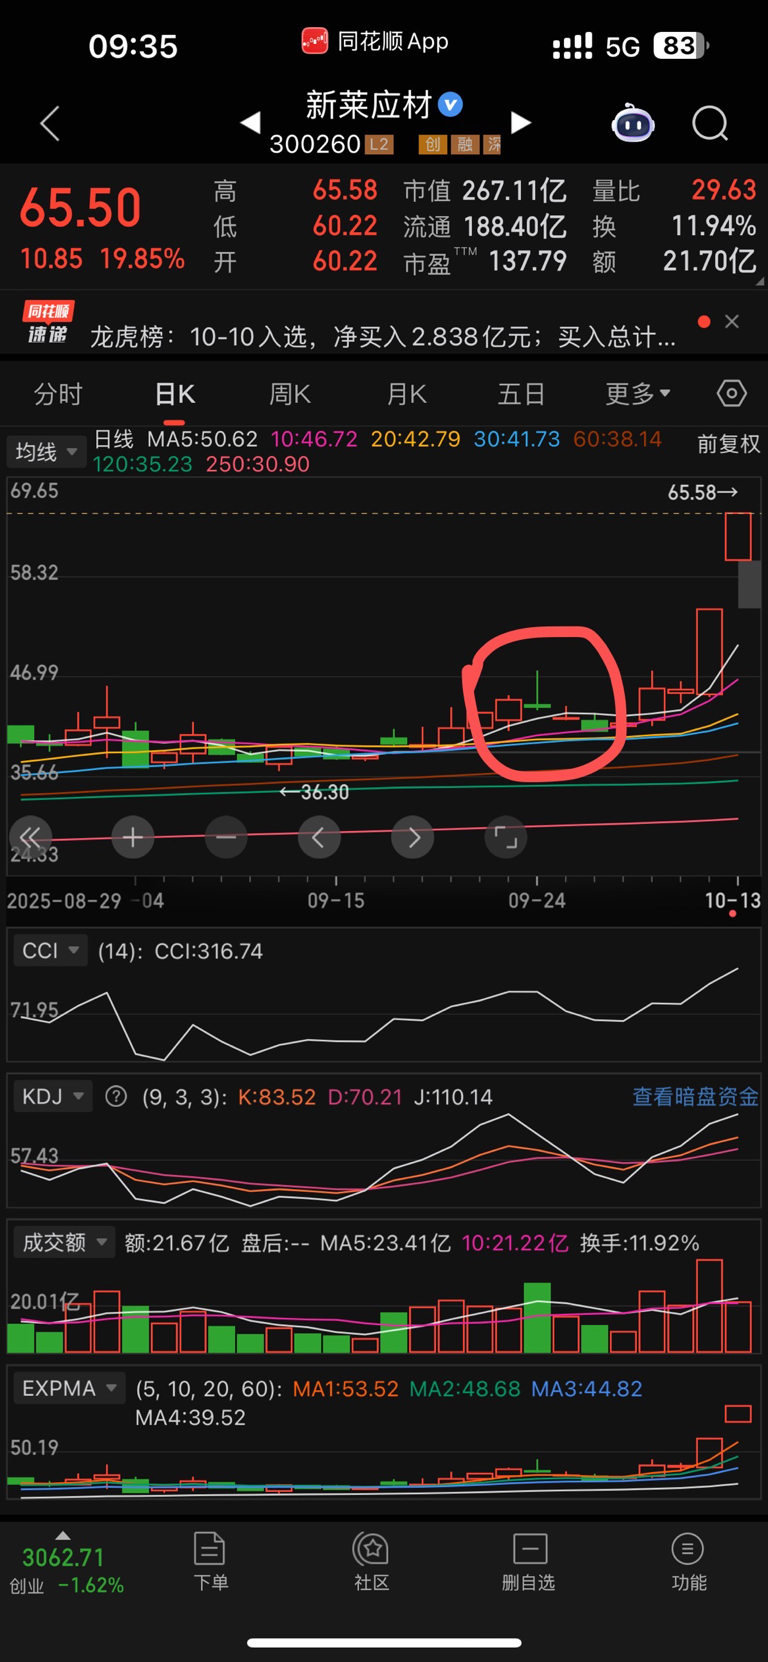Tap the chart scrollbar handle on right edge
Image resolution: width=768 pixels, height=1662 pixels.
coord(749,585)
